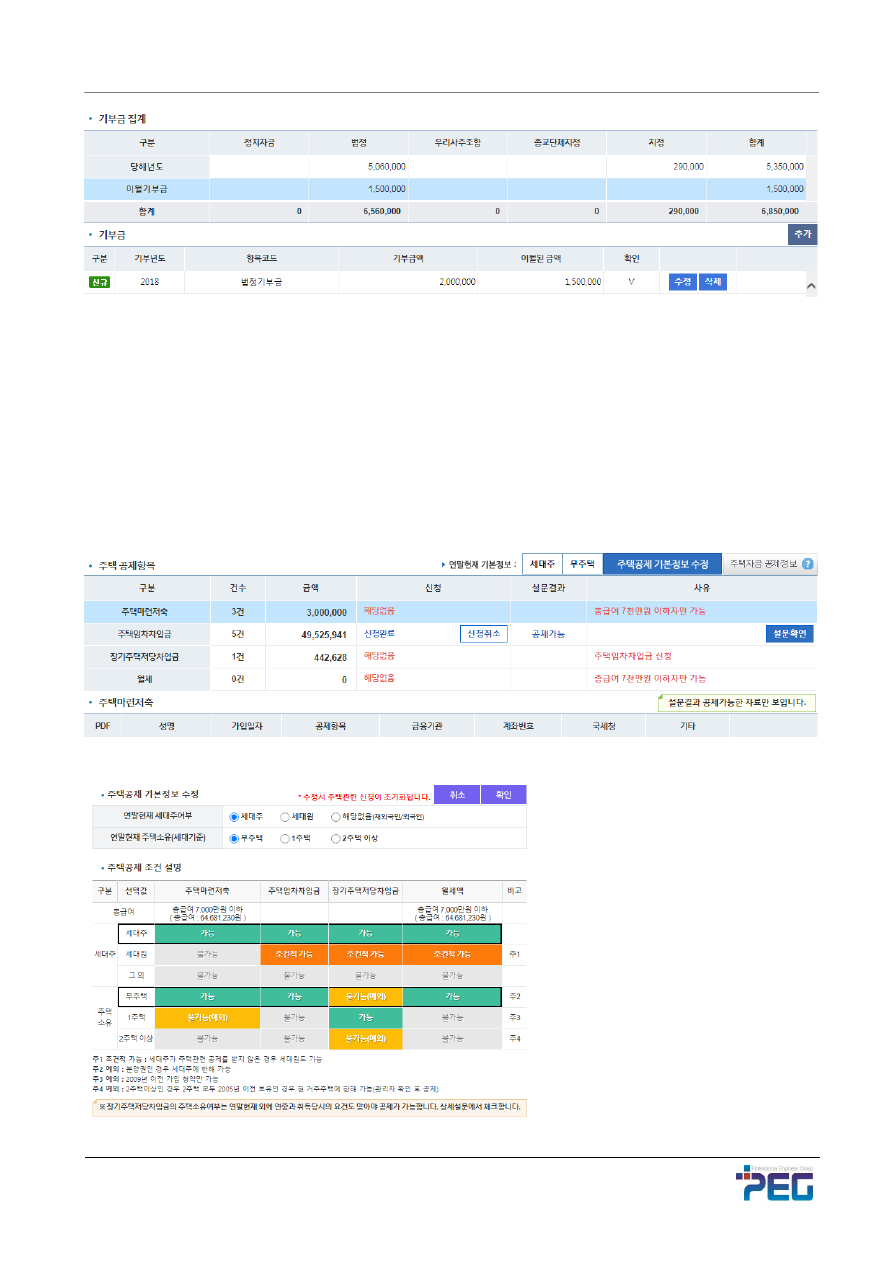The image size is (893, 1263).
Task: Click the 추가 button to add donation
Action: (x=803, y=234)
